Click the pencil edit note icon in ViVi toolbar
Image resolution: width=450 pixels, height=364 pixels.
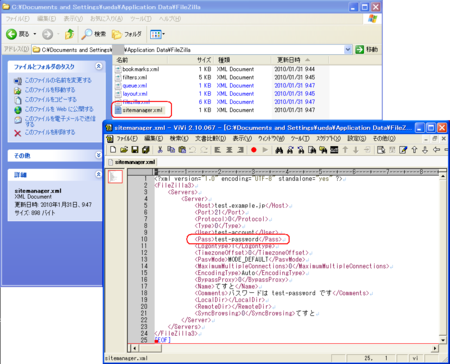(x=403, y=150)
